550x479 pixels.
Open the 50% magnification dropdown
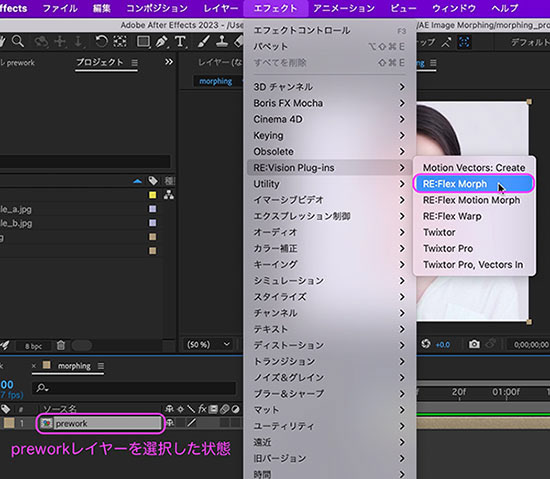[209, 344]
